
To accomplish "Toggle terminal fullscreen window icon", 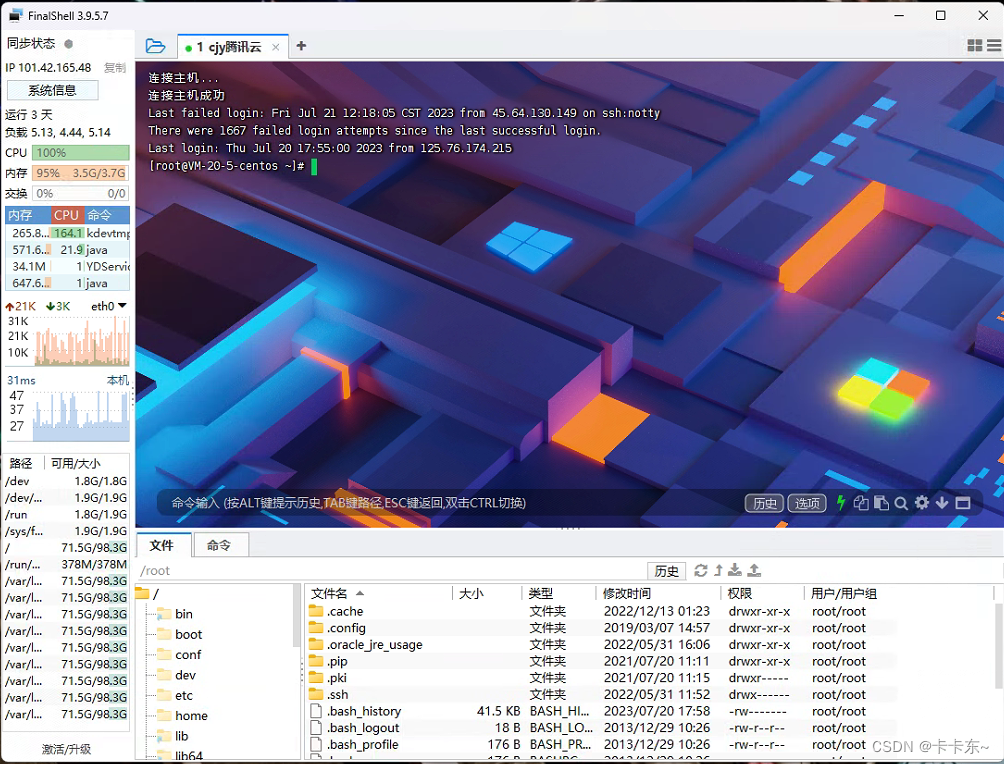I will click(x=962, y=503).
